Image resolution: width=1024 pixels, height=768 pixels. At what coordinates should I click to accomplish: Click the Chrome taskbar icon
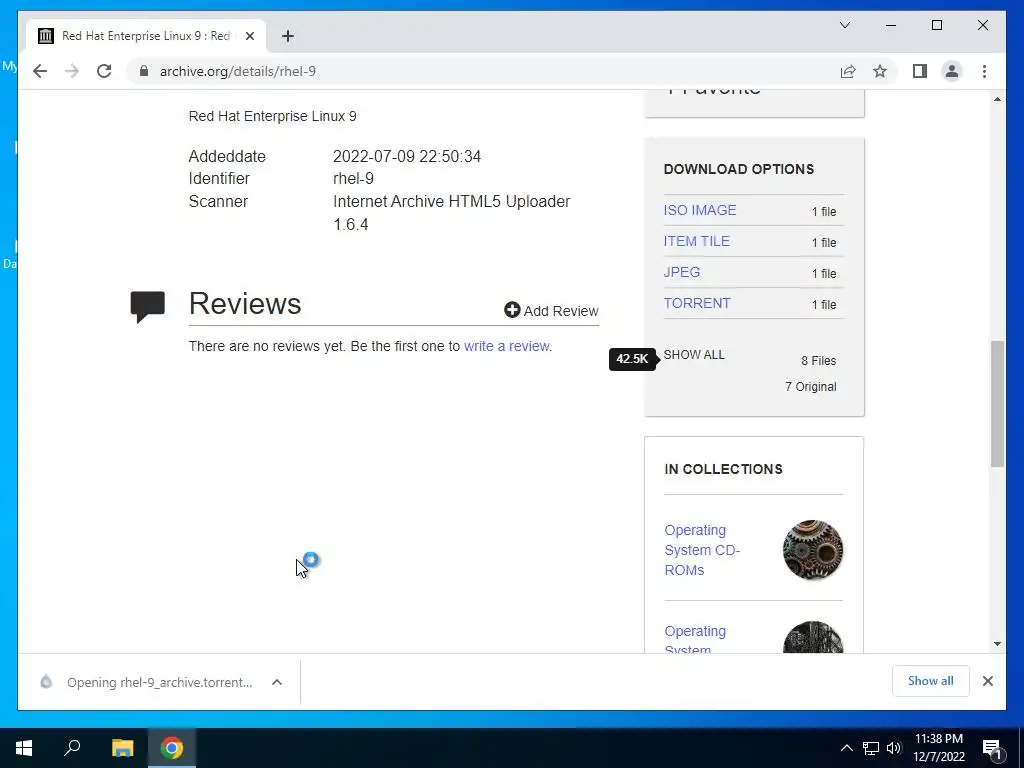pyautogui.click(x=172, y=748)
